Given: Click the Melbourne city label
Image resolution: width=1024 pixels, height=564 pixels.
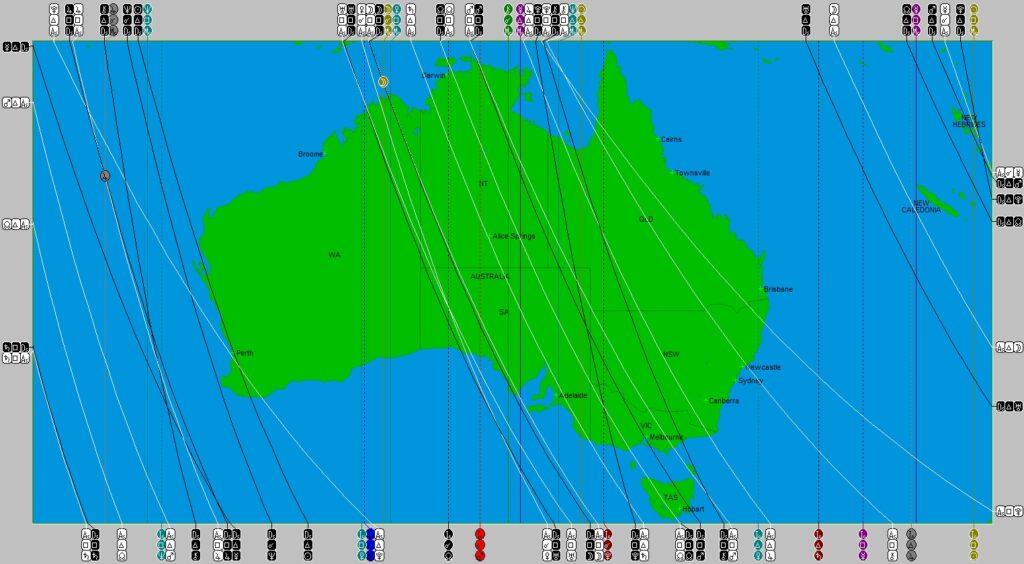Looking at the screenshot, I should click(x=665, y=437).
